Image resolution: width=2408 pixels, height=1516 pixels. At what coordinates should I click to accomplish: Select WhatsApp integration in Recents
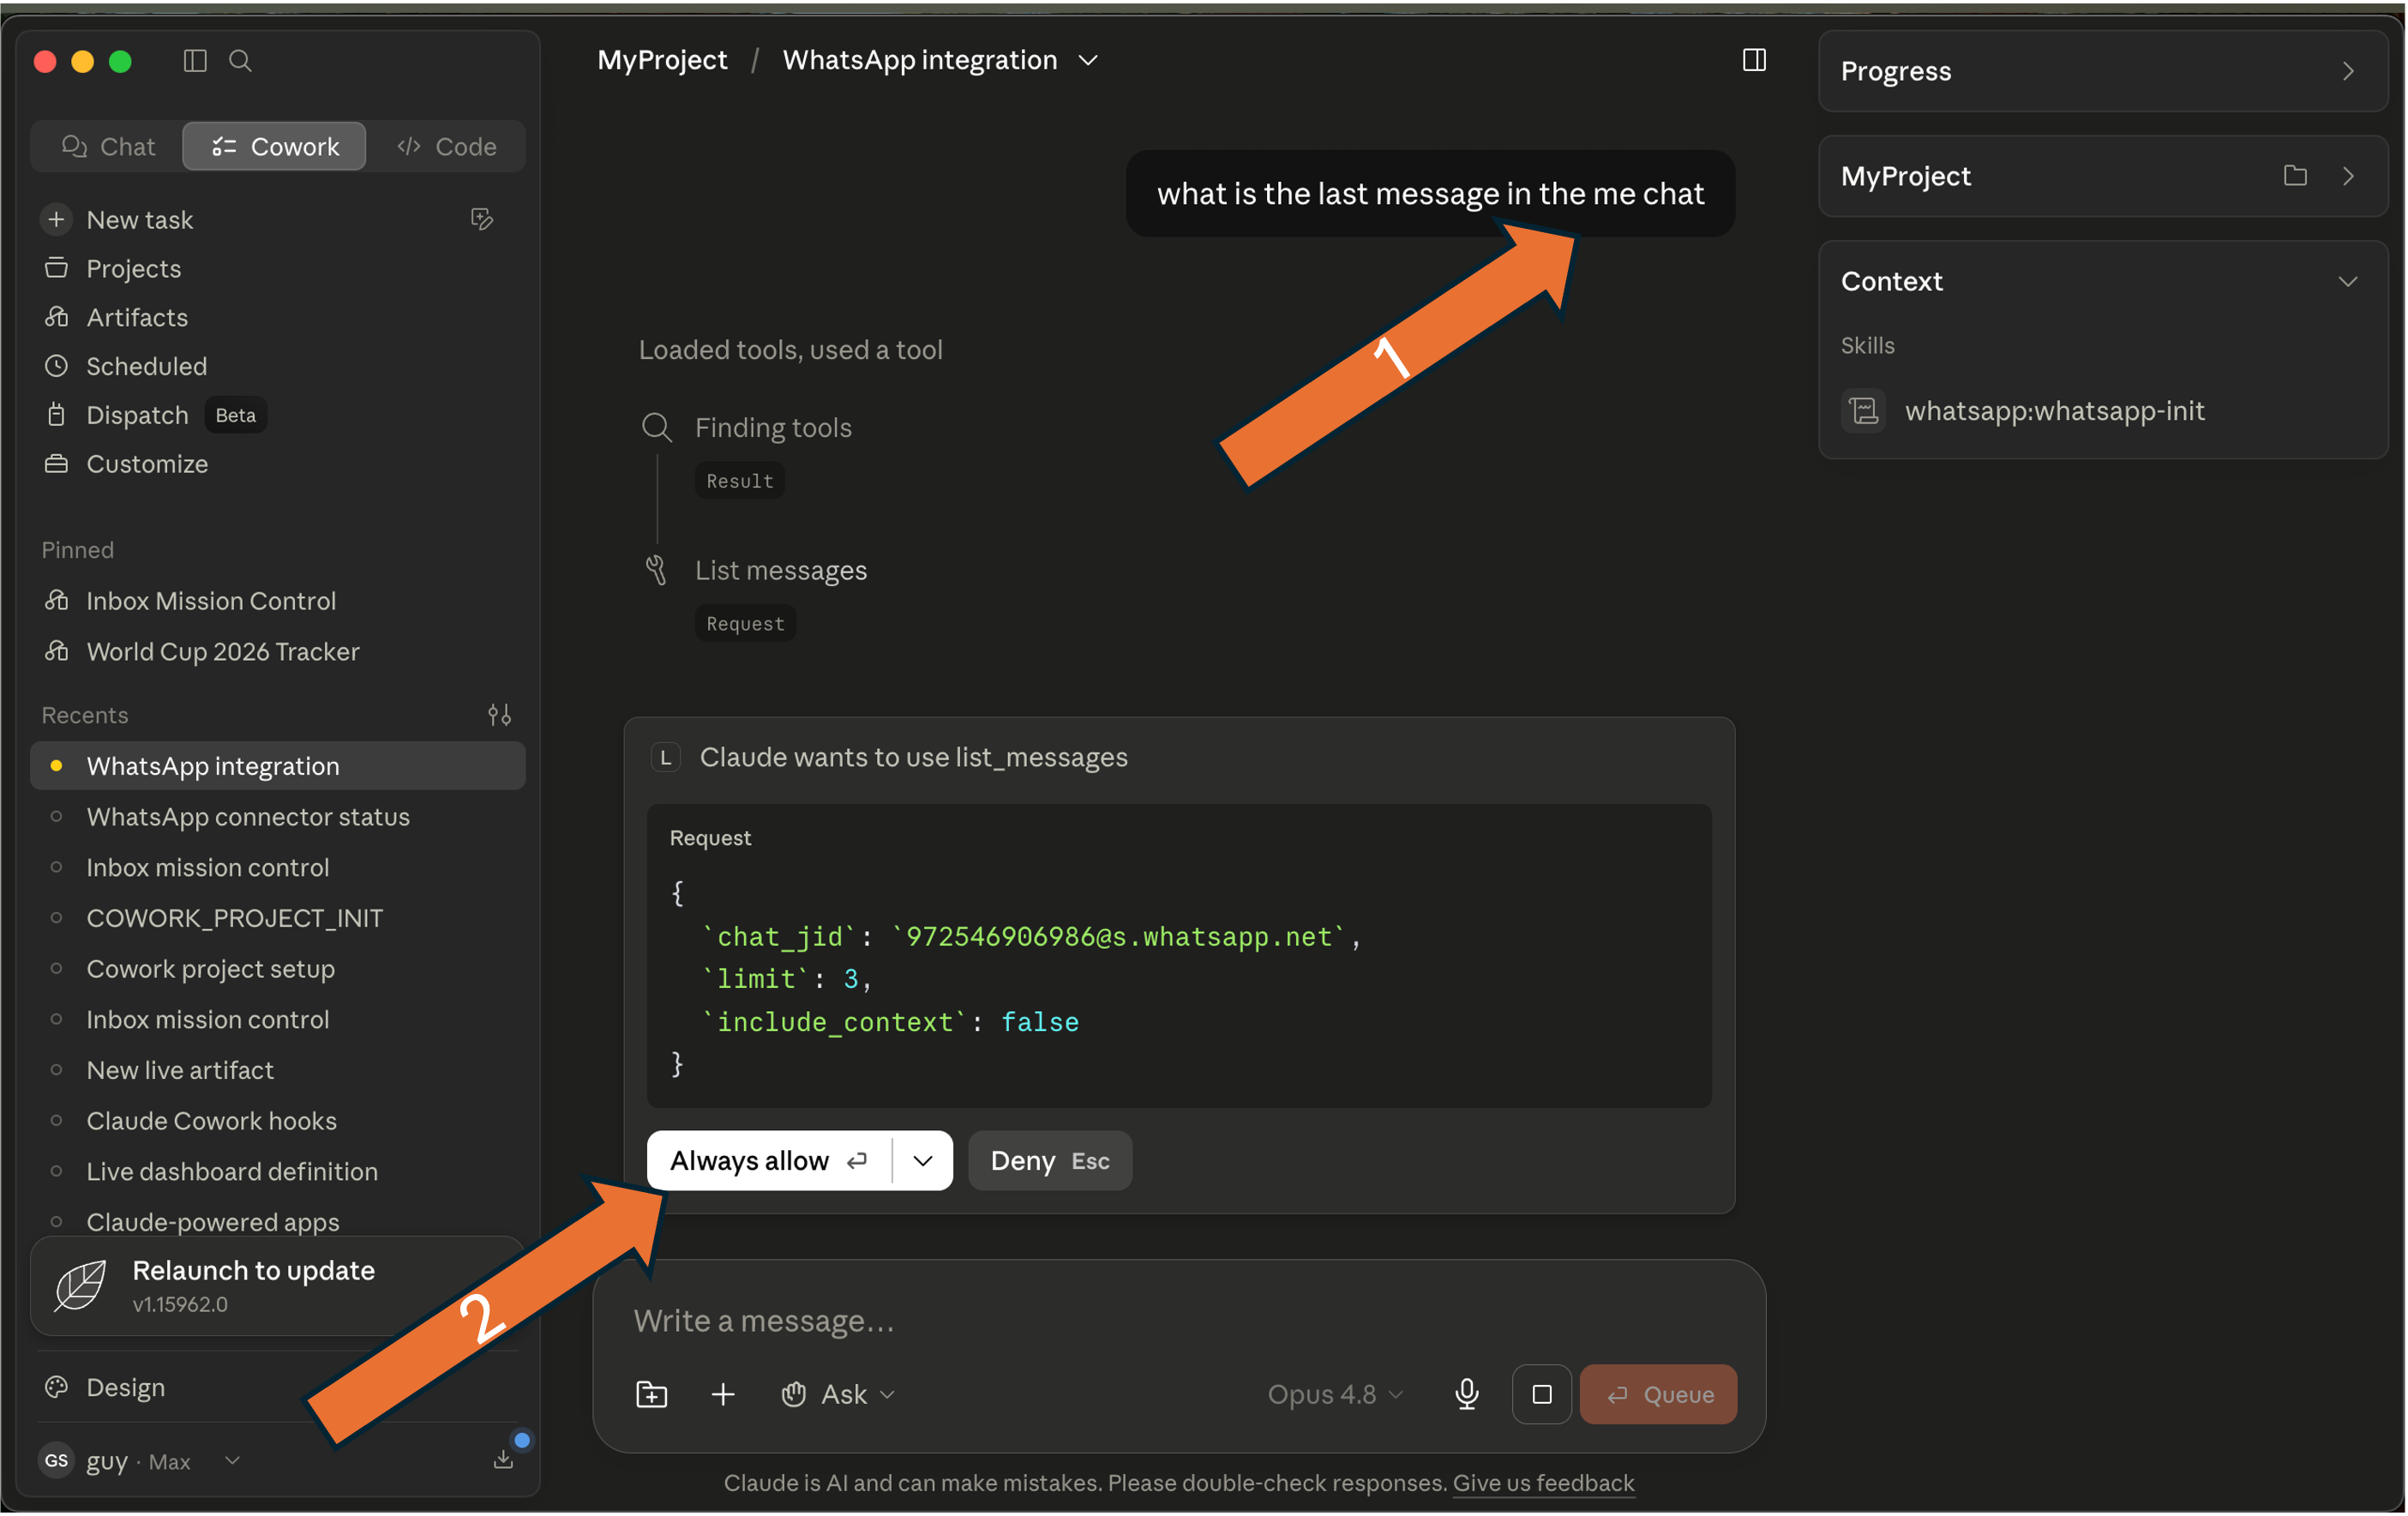coord(277,766)
